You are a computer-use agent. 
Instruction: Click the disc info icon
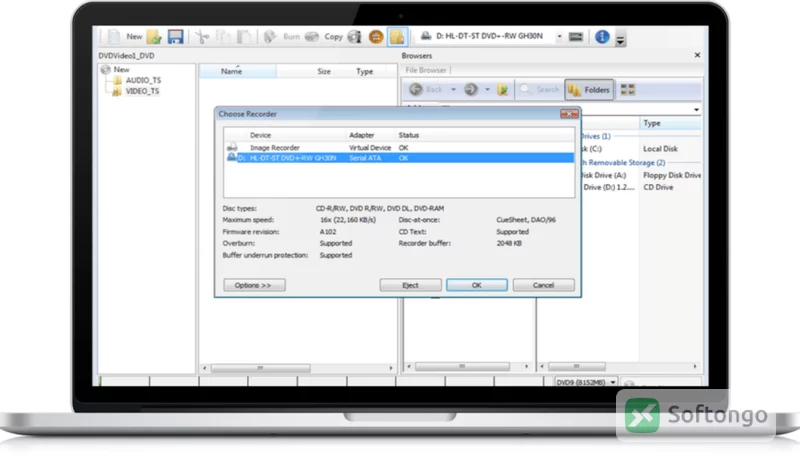(354, 36)
